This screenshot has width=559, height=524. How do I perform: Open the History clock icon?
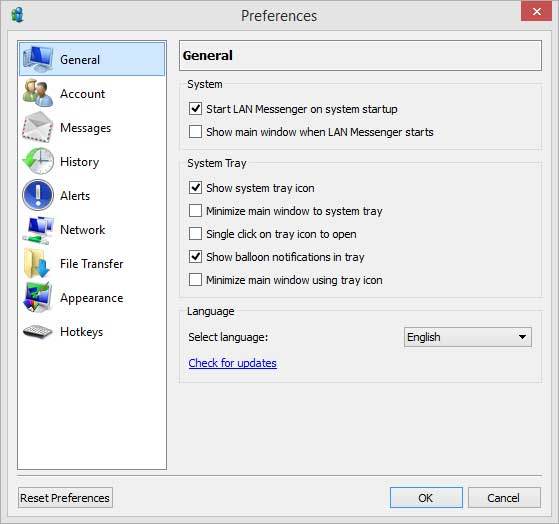38,161
